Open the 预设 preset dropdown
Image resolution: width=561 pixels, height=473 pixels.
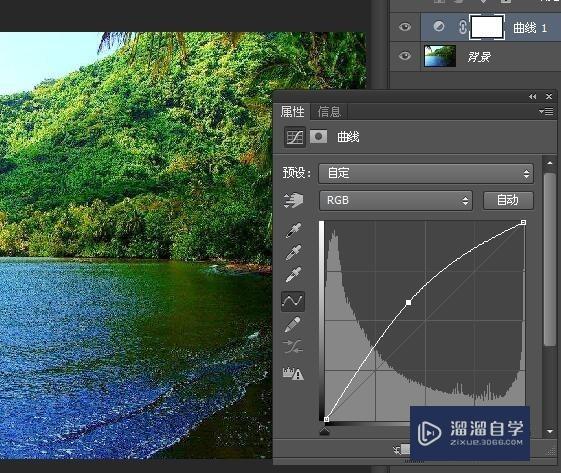point(426,174)
